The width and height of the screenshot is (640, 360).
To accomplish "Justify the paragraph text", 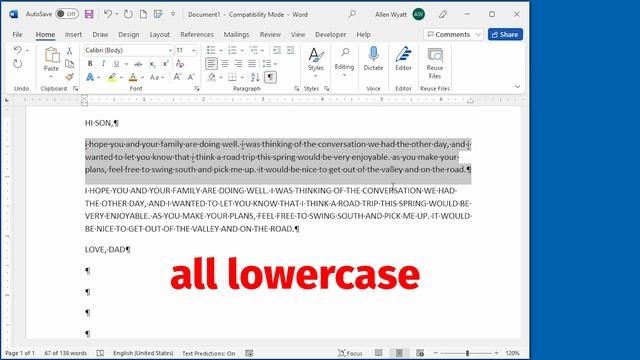I will click(x=252, y=64).
